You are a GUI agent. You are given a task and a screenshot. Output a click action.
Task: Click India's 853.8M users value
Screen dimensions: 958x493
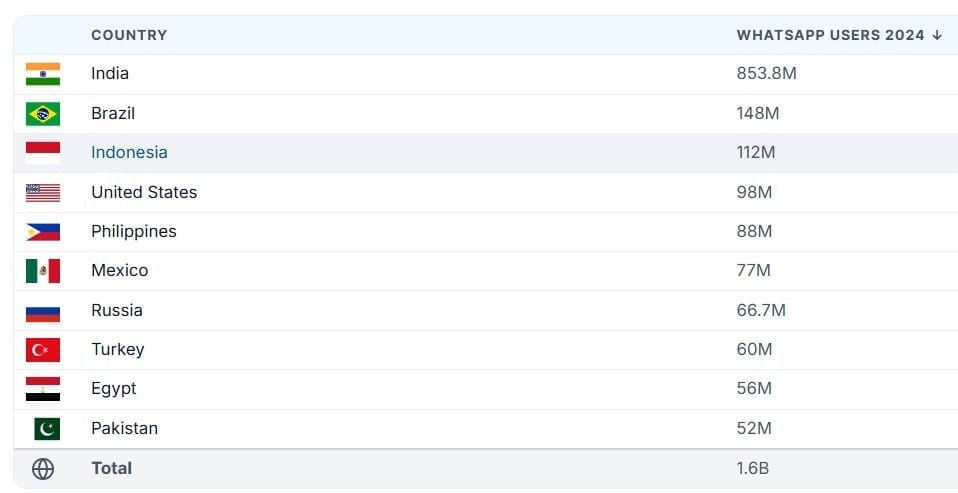[x=766, y=74]
